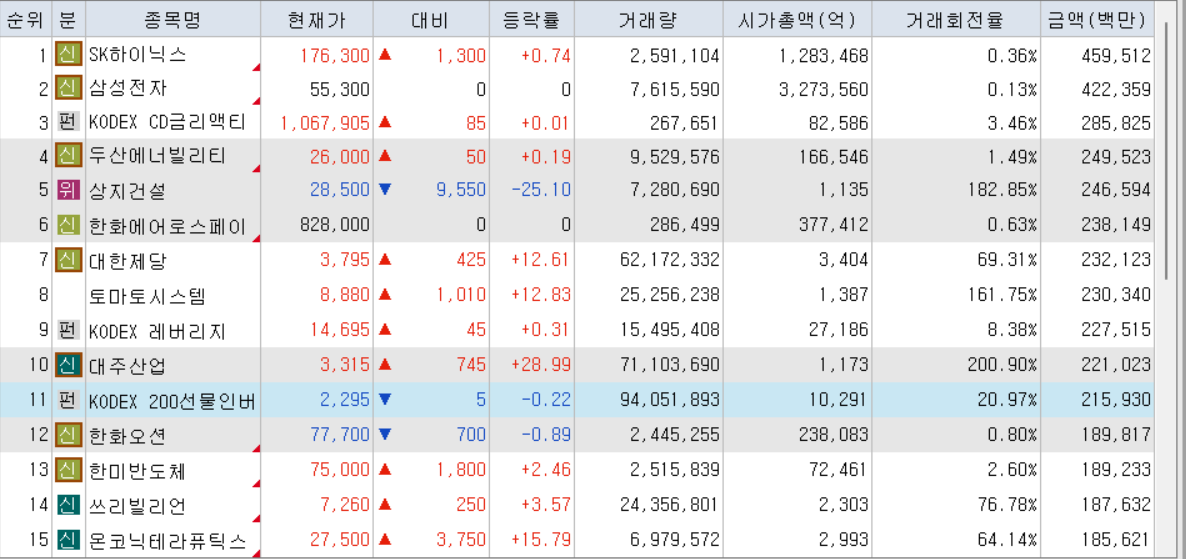The height and width of the screenshot is (559, 1186).
Task: Click the 신 badge beside 온코닉테라퓨틱스
Action: 69,540
